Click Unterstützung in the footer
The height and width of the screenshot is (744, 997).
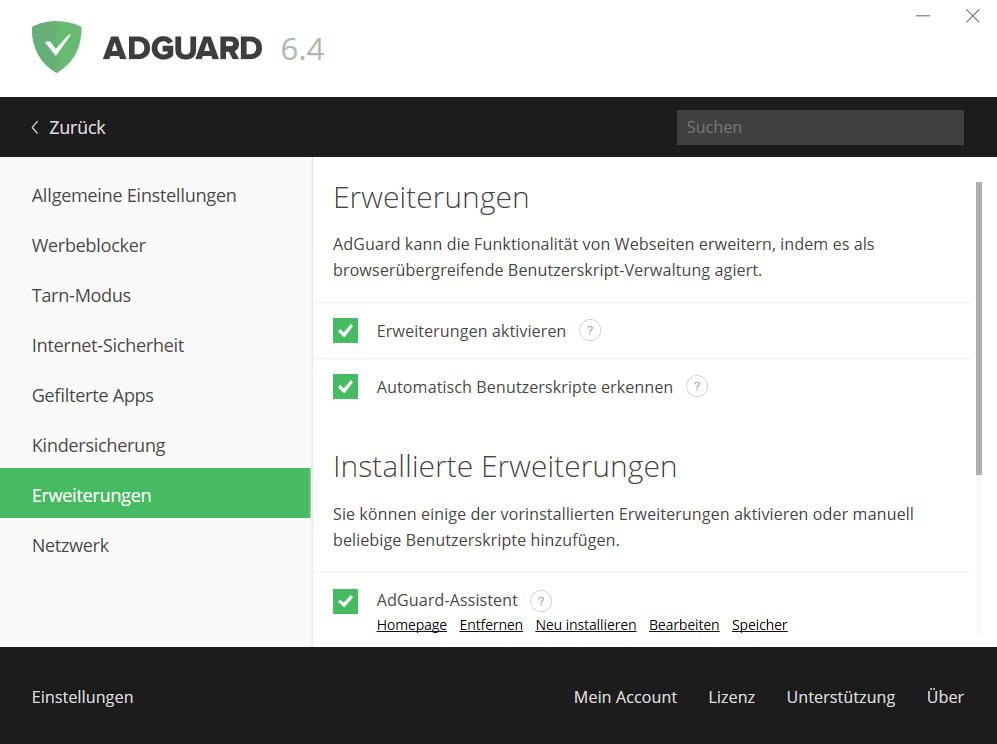point(841,697)
